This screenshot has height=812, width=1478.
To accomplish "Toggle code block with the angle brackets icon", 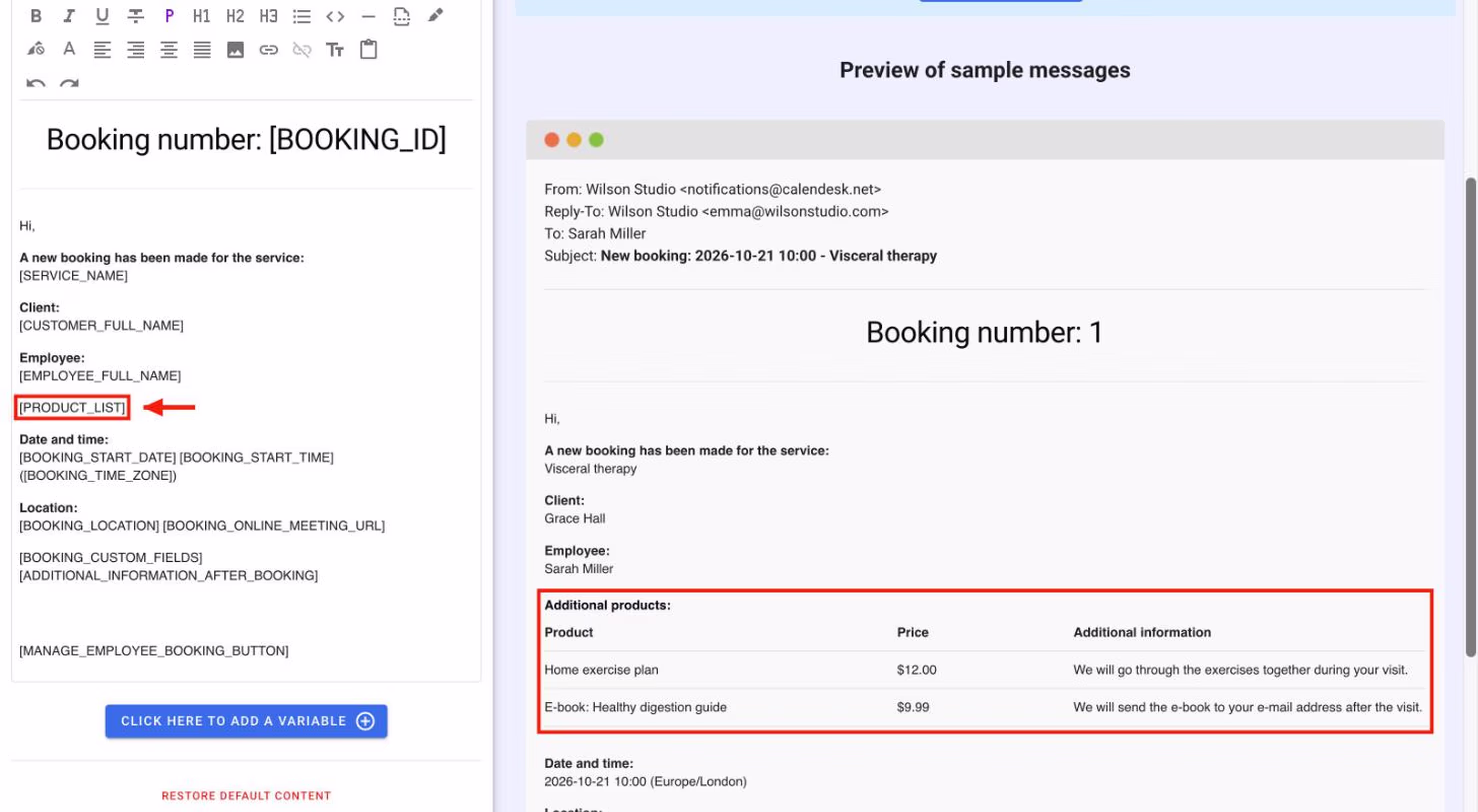I will 335,16.
